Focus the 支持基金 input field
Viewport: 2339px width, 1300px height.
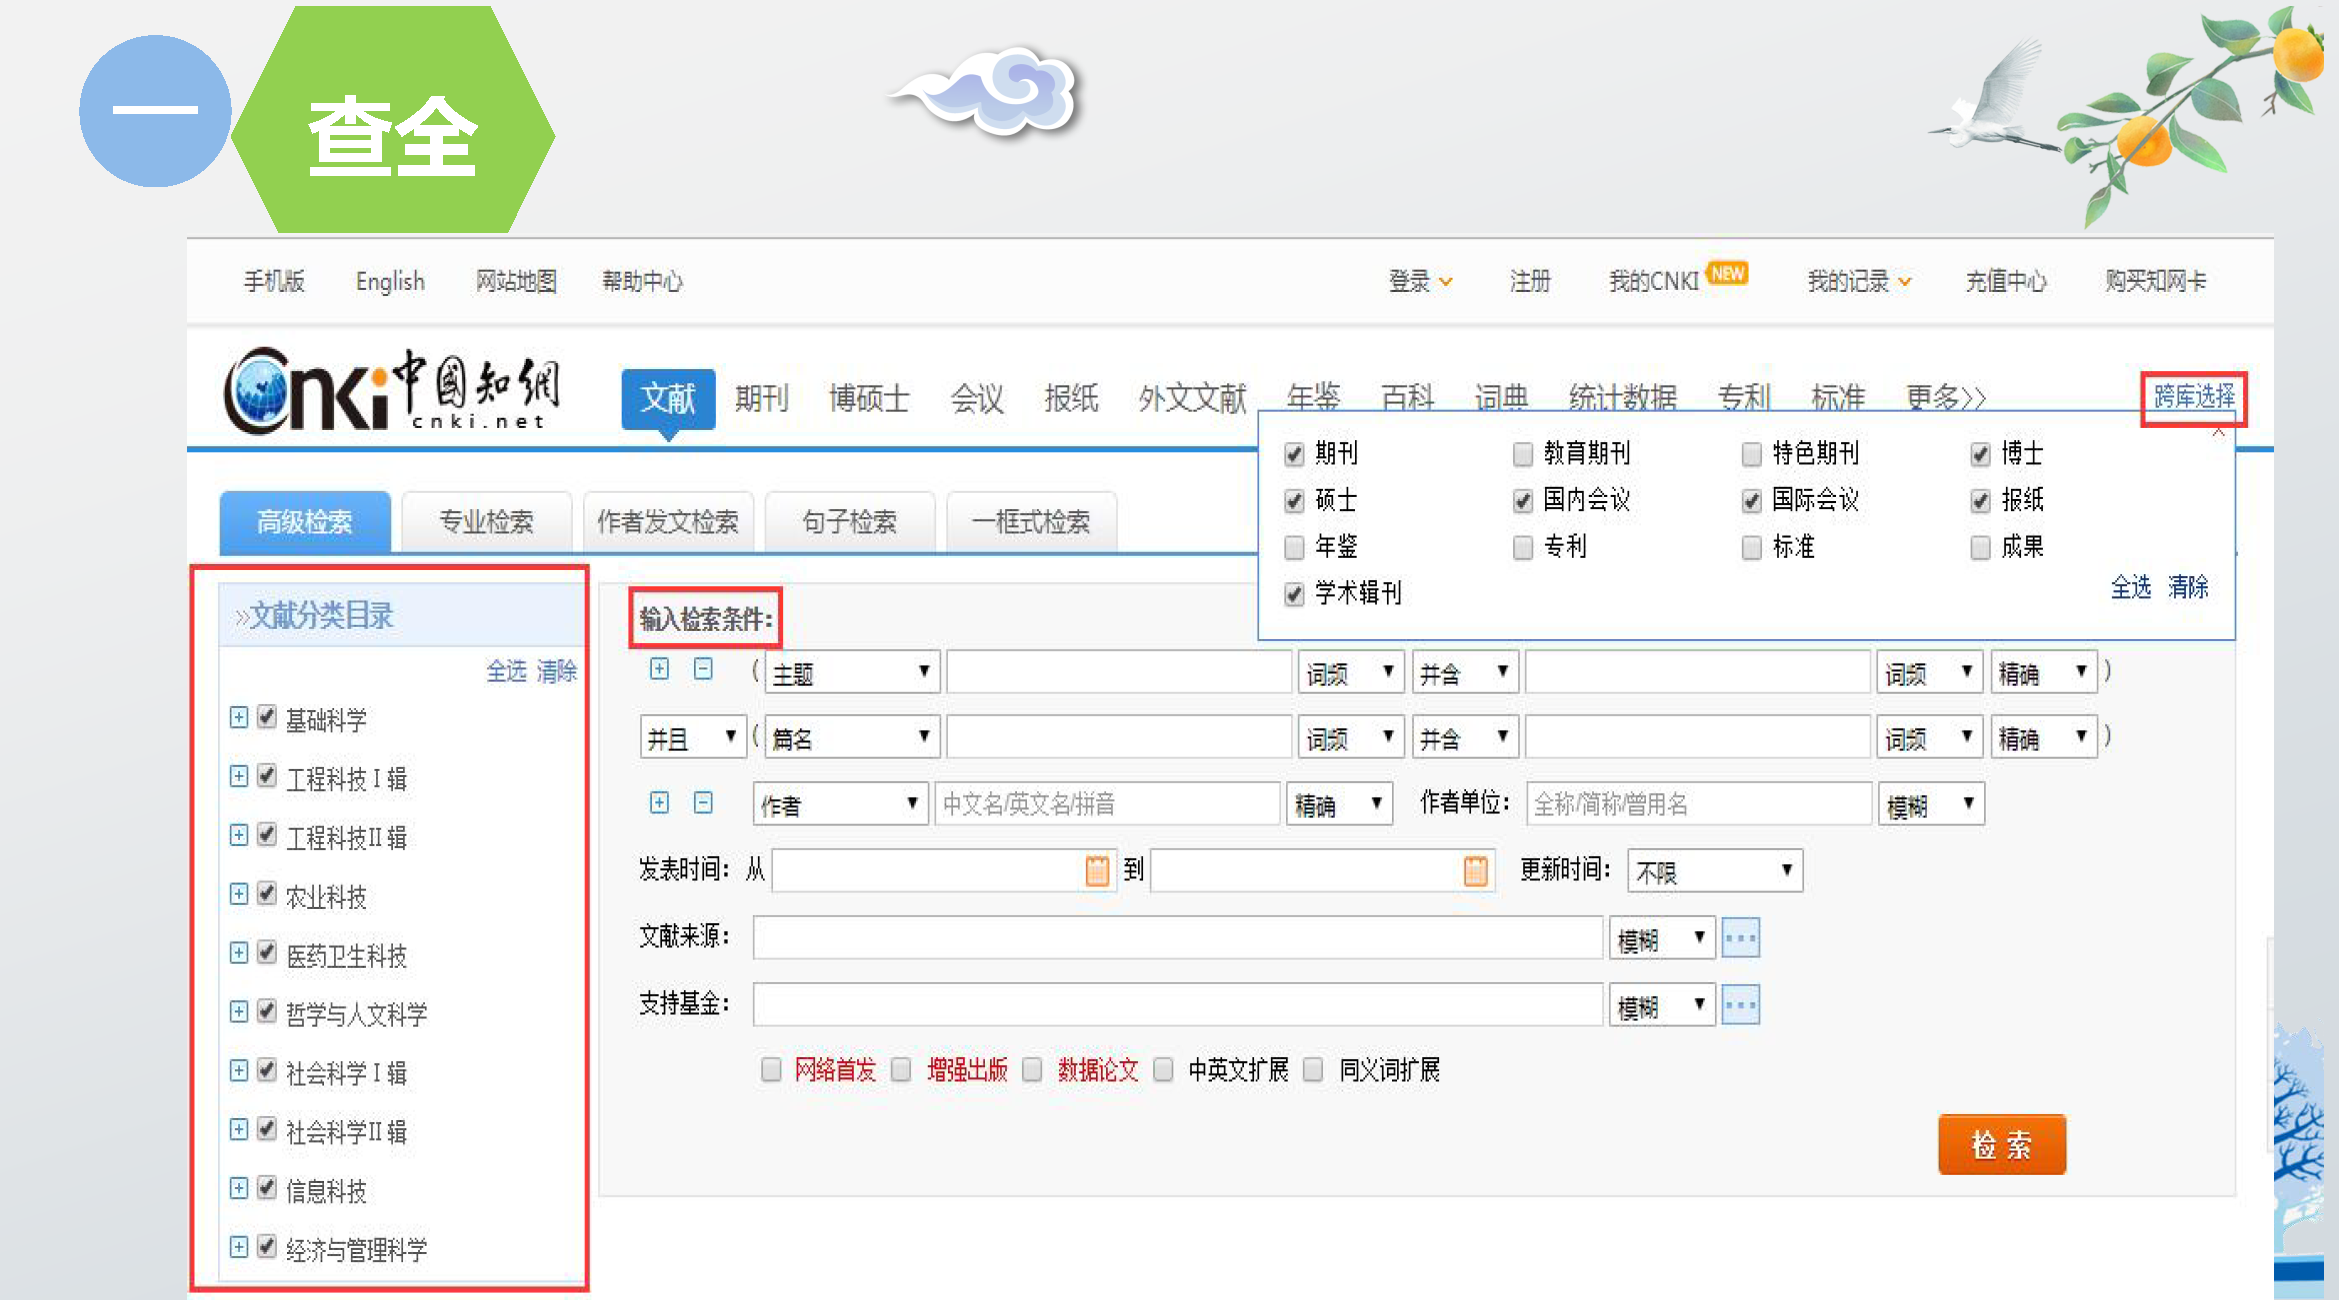click(x=1178, y=1005)
